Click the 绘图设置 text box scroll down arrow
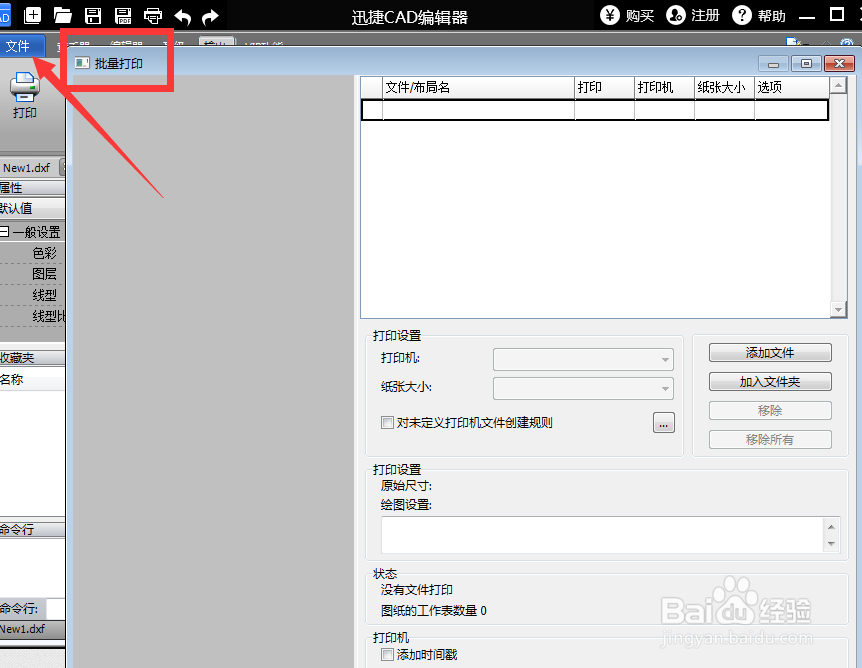The image size is (862, 668). coord(831,544)
